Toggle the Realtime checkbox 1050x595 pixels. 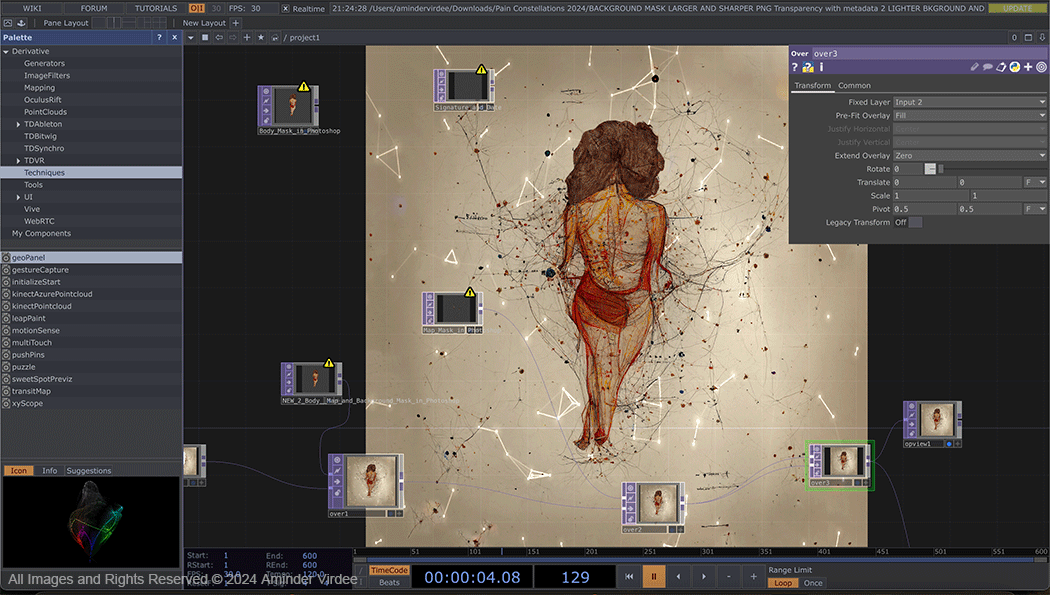[x=285, y=9]
